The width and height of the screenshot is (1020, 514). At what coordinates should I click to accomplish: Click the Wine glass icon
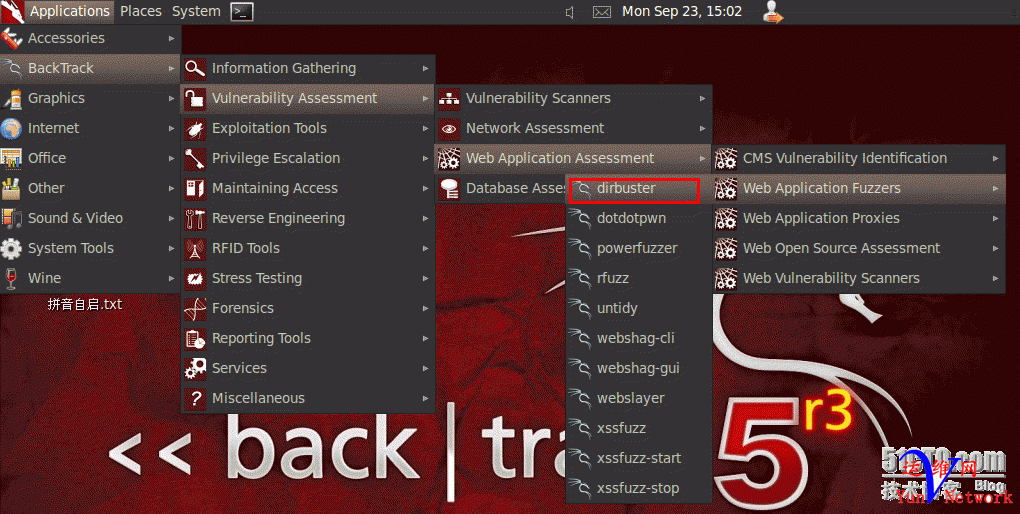point(11,278)
